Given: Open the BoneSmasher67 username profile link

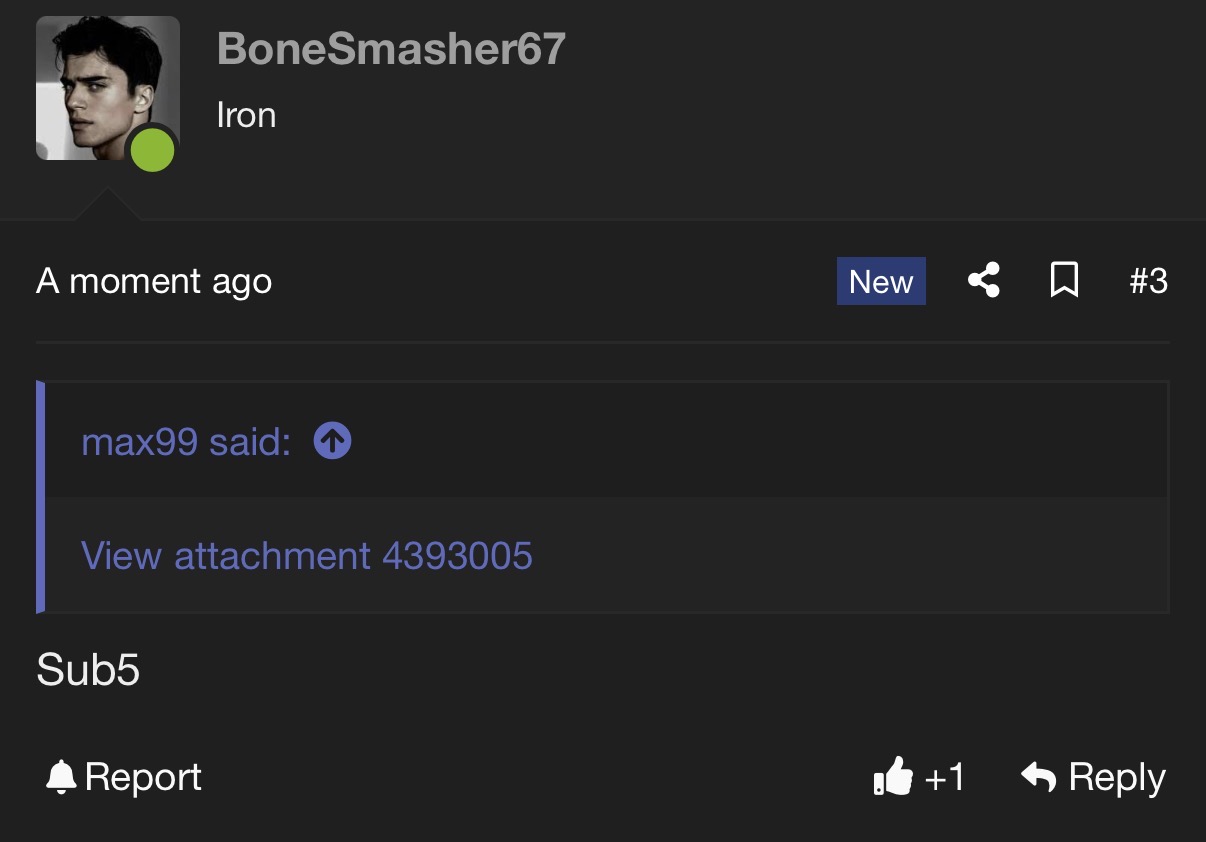Looking at the screenshot, I should tap(391, 49).
